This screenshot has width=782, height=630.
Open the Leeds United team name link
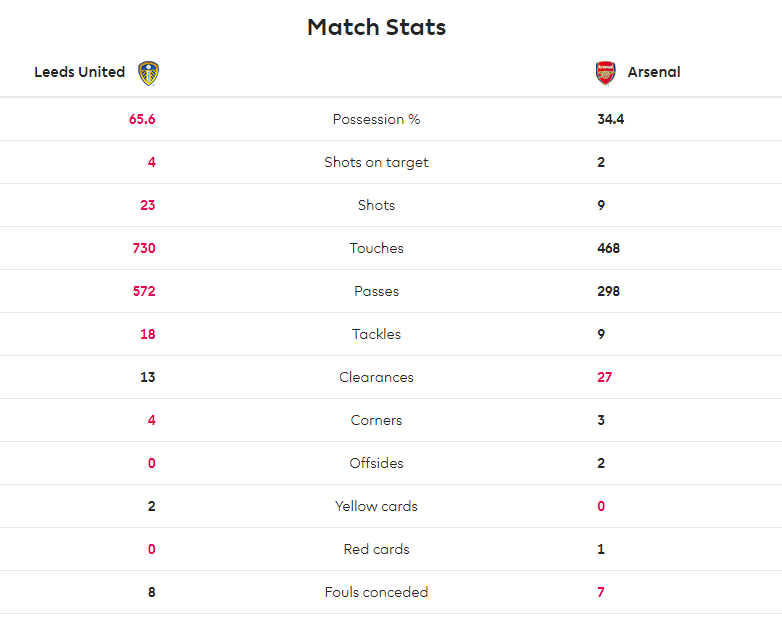click(x=79, y=72)
